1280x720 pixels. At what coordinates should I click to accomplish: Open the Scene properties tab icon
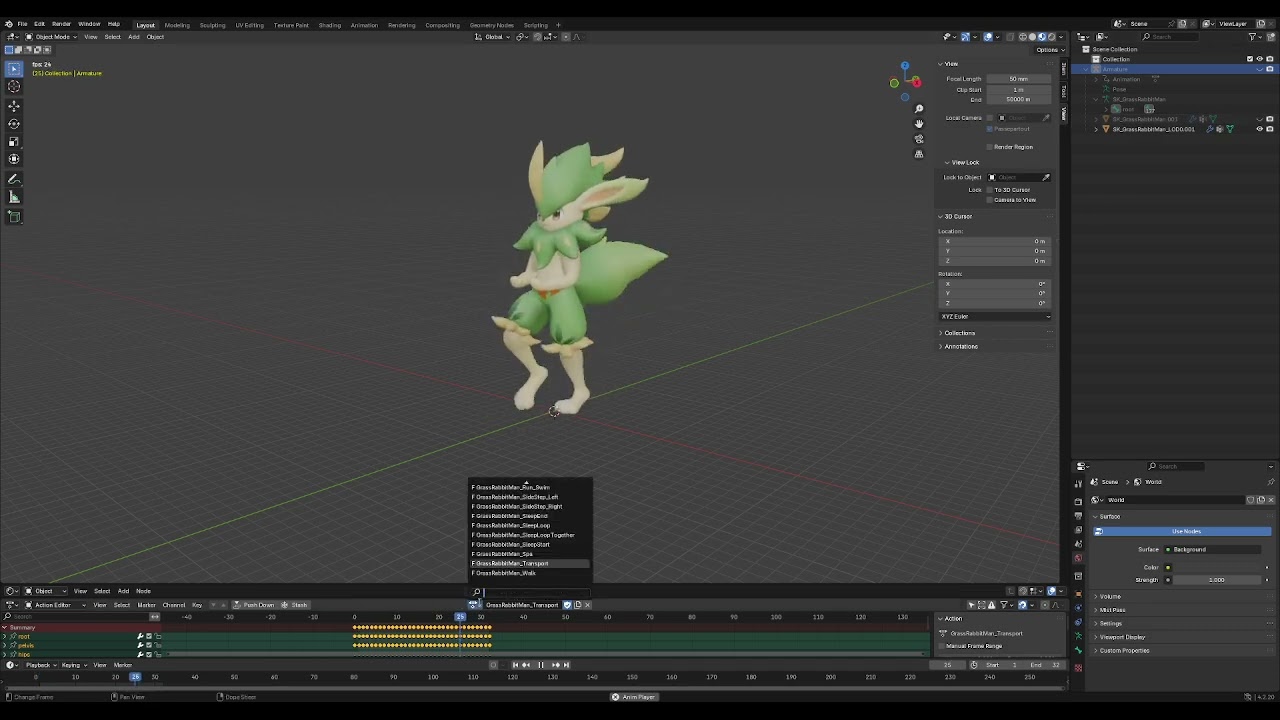pos(1078,544)
